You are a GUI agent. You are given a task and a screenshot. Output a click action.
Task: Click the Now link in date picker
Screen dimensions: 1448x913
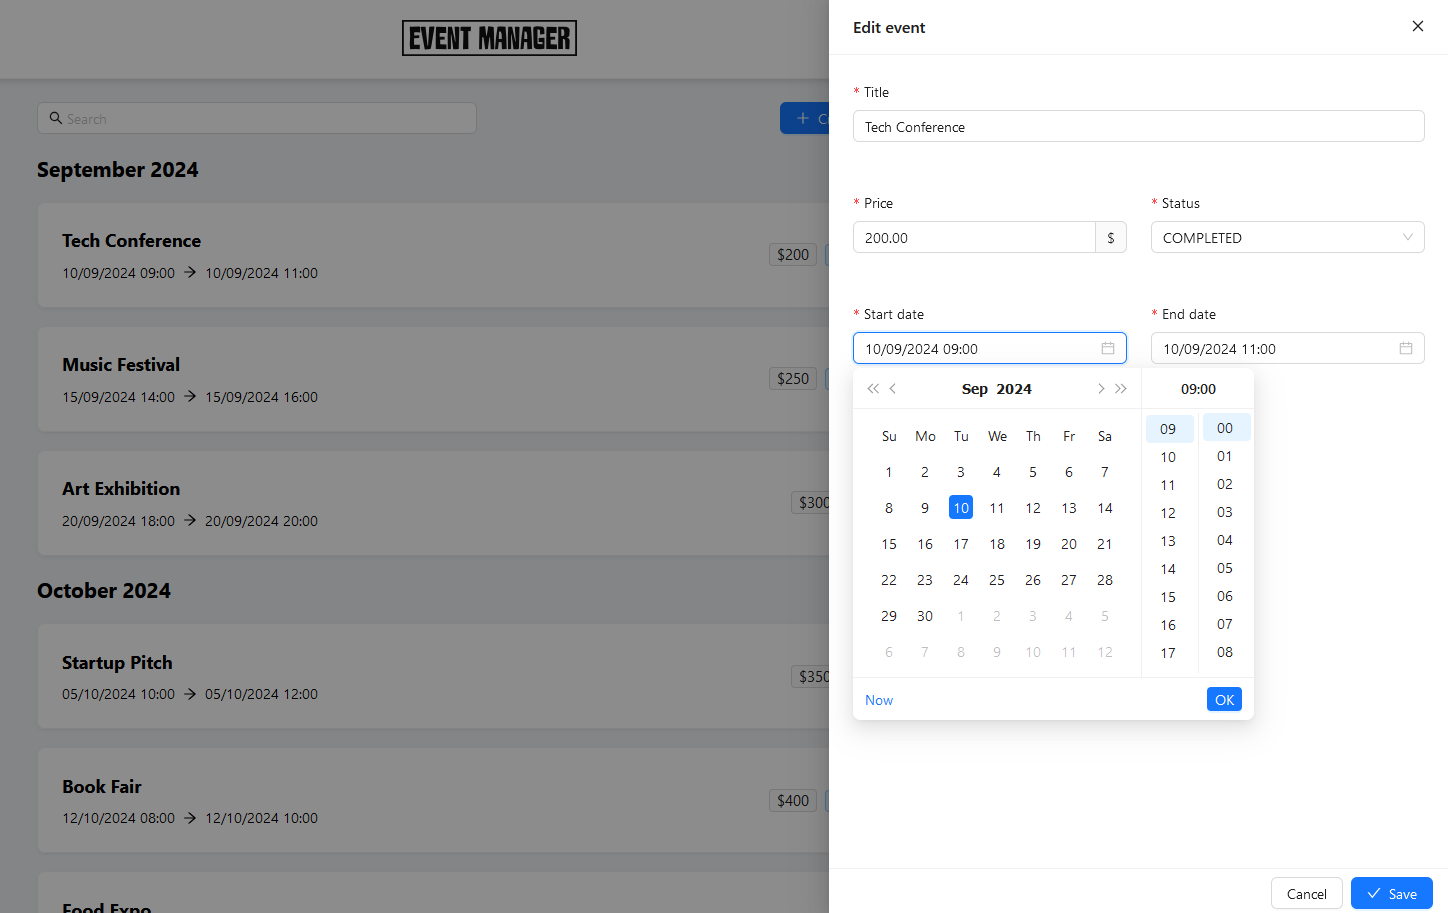click(879, 700)
